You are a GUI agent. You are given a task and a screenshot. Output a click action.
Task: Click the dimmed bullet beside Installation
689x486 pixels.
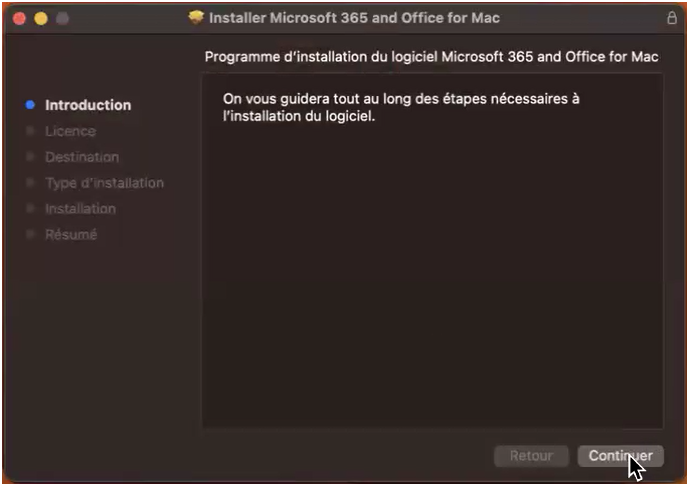tap(30, 209)
